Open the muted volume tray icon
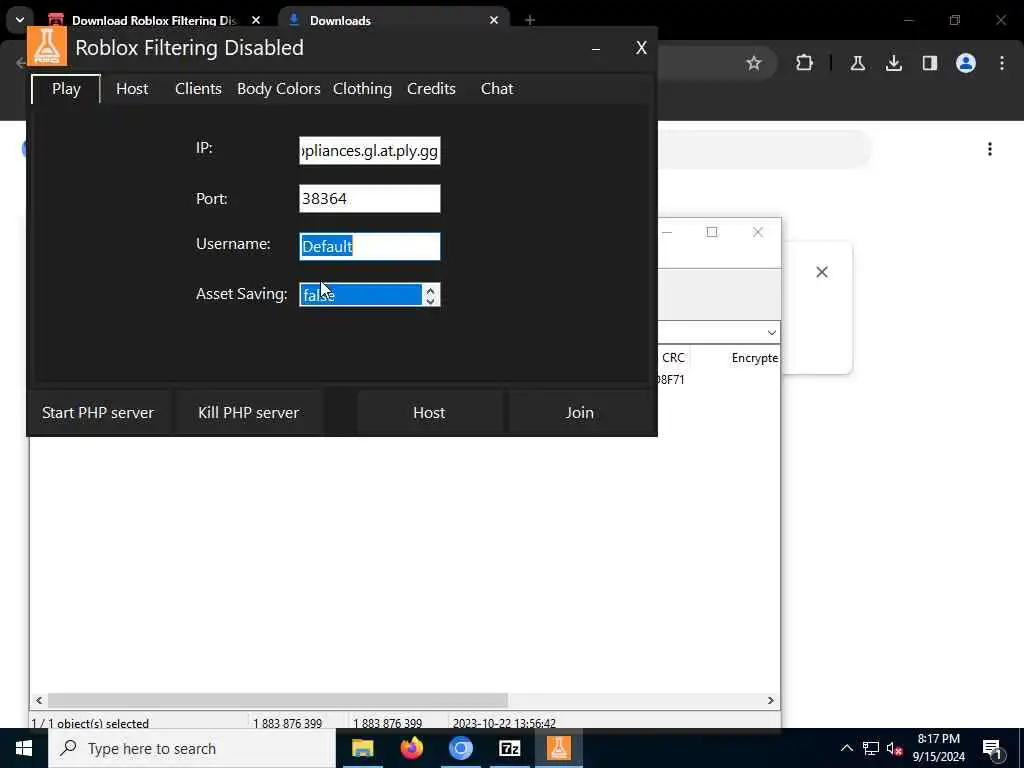The height and width of the screenshot is (768, 1024). (894, 748)
